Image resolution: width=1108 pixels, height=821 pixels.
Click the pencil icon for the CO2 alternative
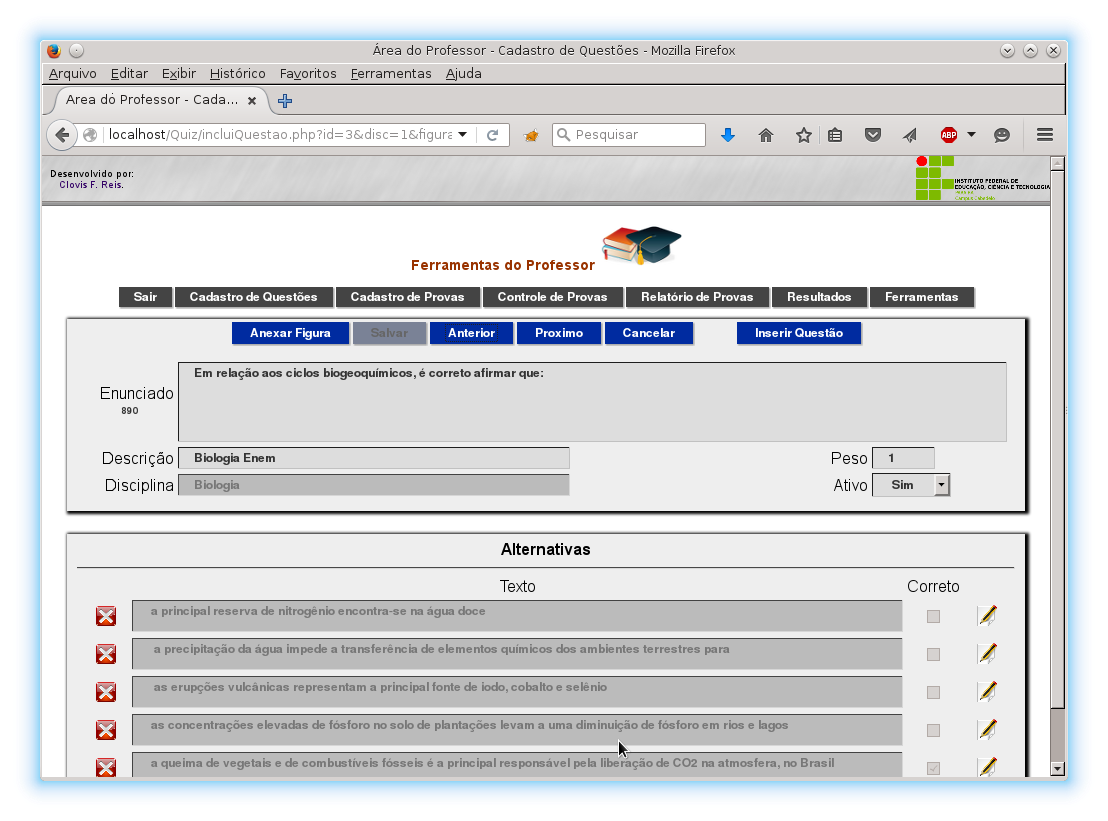point(987,766)
